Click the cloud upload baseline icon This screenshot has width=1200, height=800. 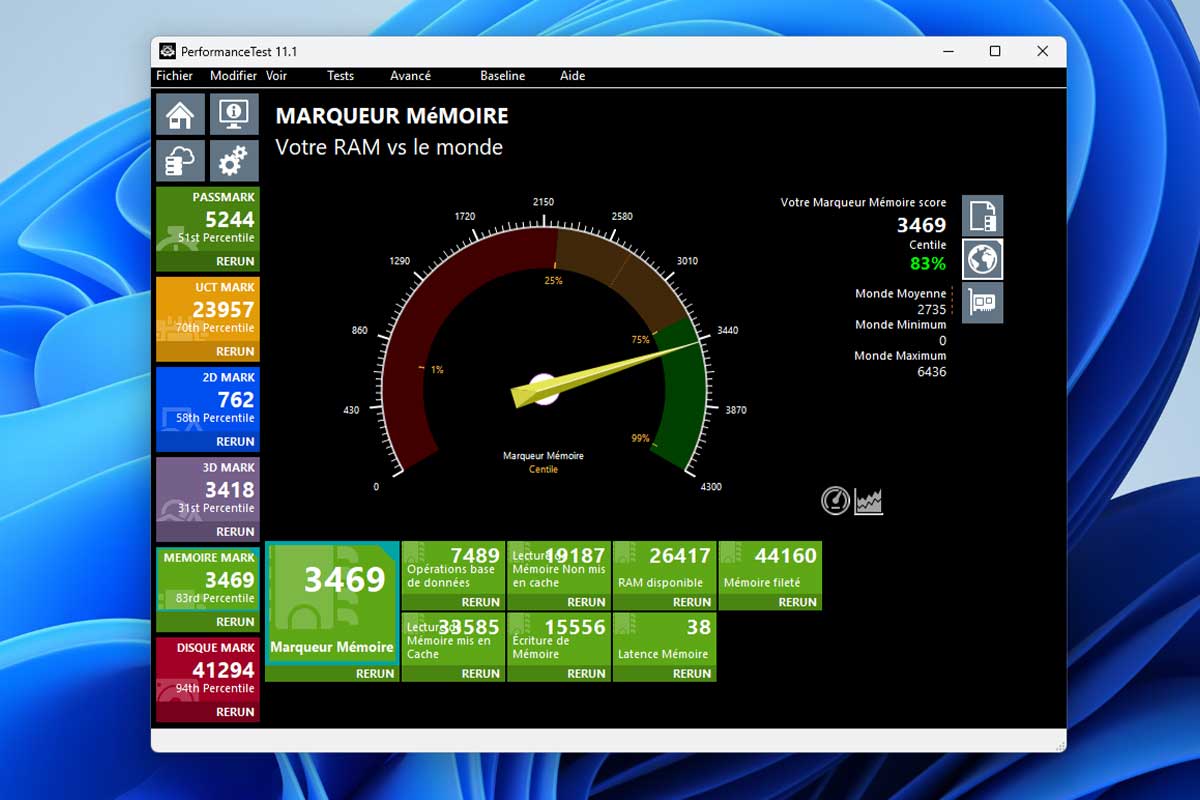coord(181,161)
